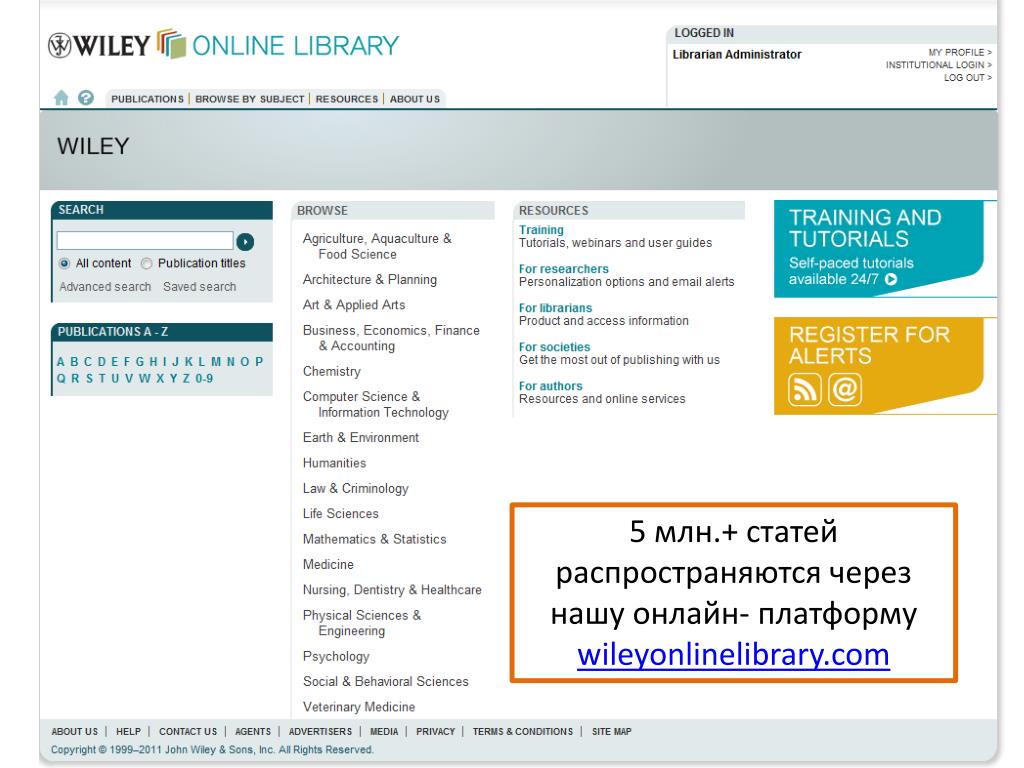Click the Register for Alerts banner heading

tap(869, 345)
